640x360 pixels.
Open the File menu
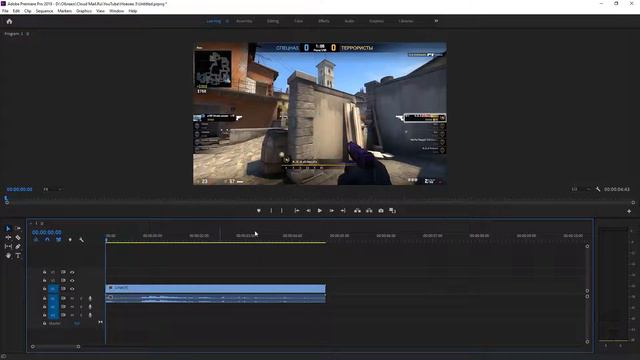(5, 11)
